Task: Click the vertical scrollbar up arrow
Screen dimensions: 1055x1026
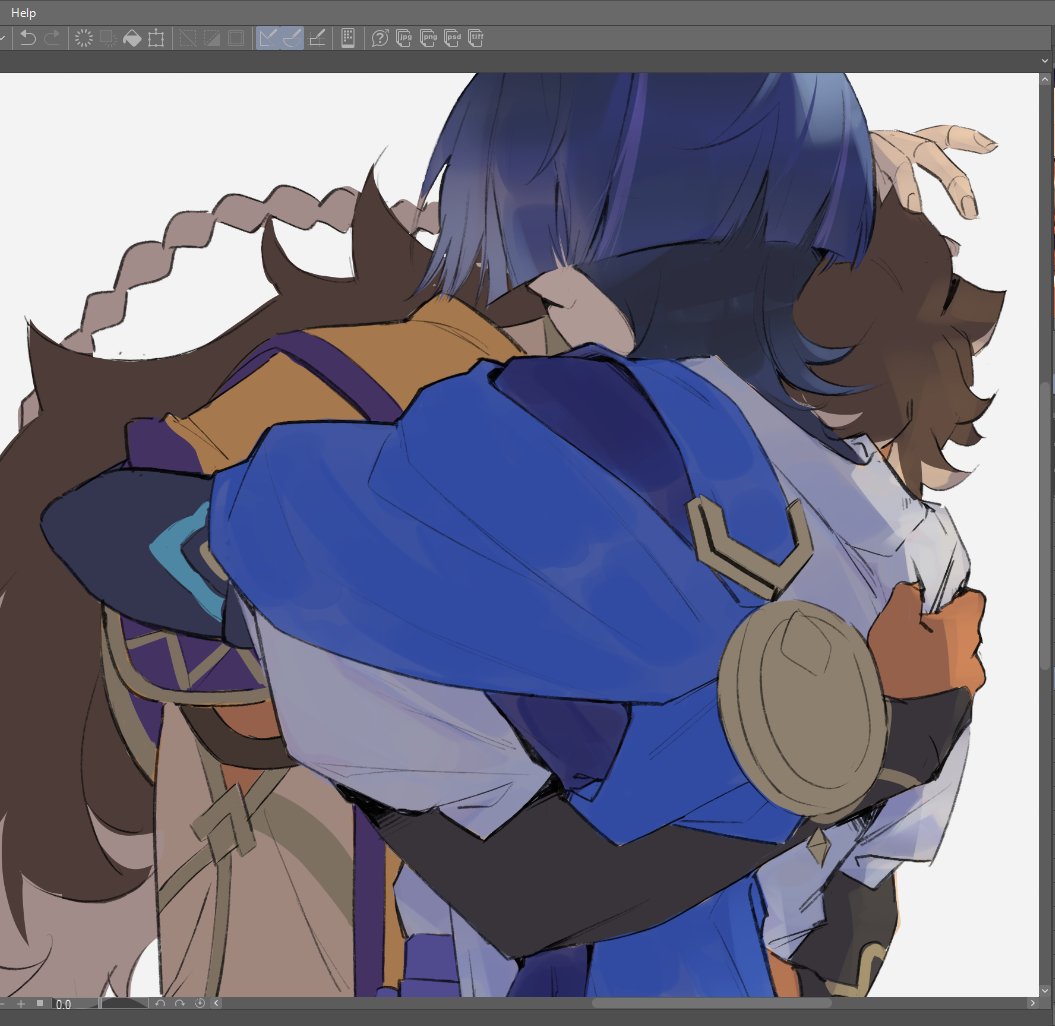Action: pos(1045,79)
